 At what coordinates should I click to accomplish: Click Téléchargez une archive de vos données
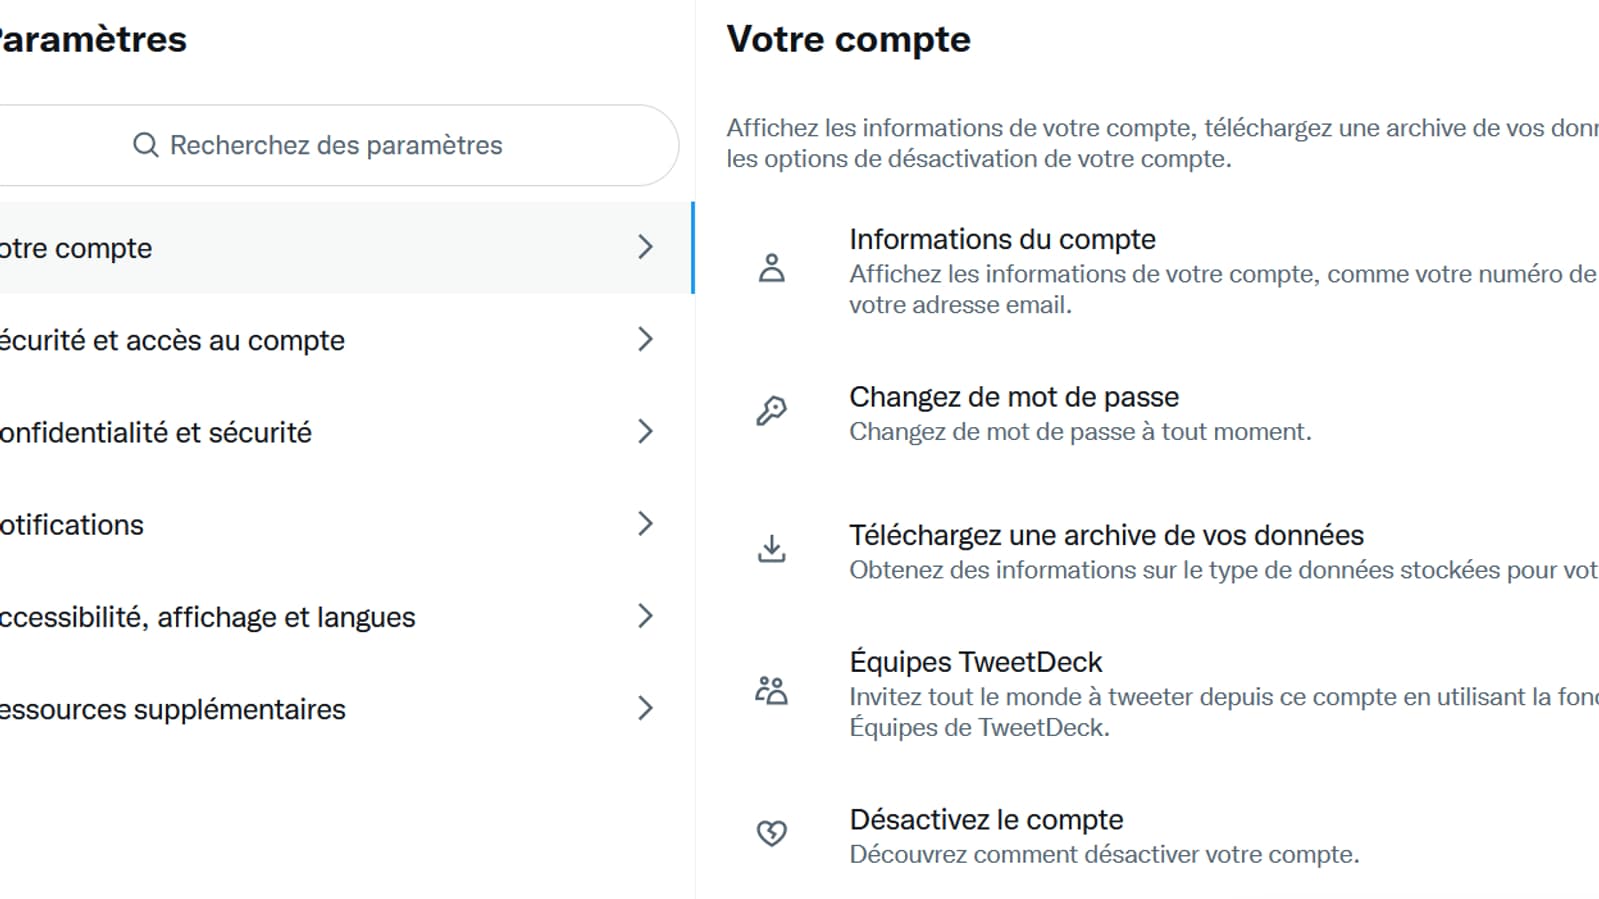1106,535
